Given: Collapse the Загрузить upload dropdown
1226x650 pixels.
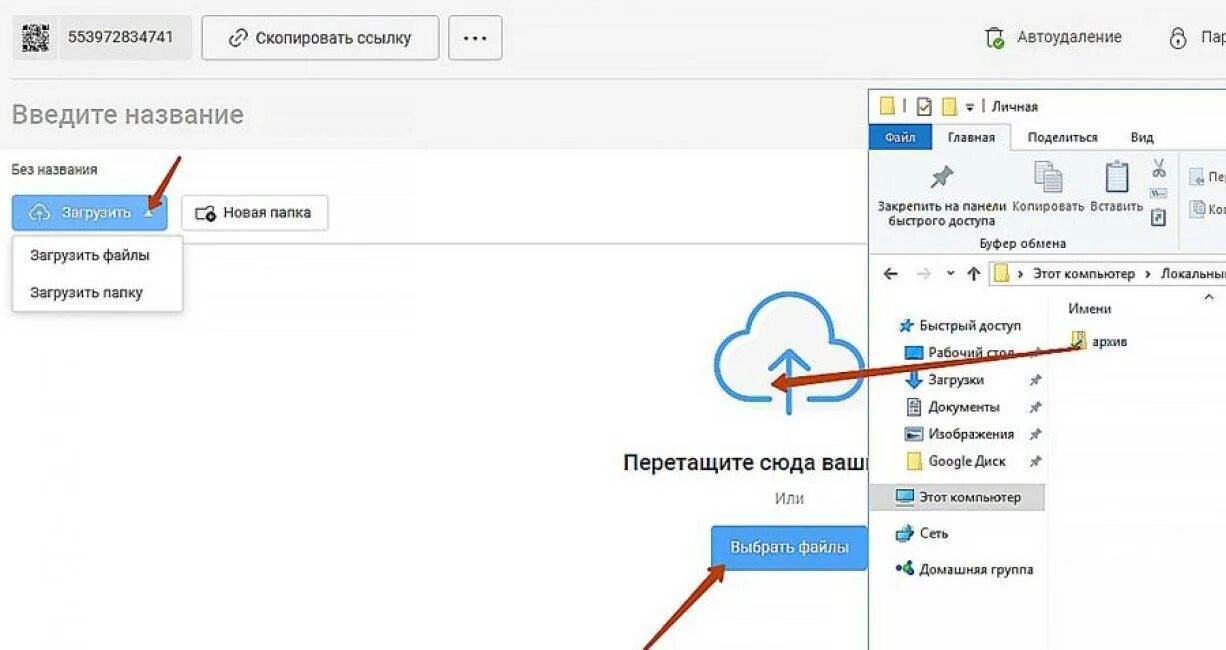Looking at the screenshot, I should [x=90, y=213].
